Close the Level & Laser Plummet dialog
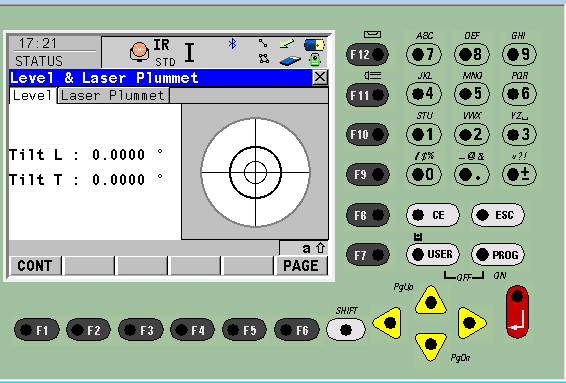Image resolution: width=566 pixels, height=383 pixels. 320,77
